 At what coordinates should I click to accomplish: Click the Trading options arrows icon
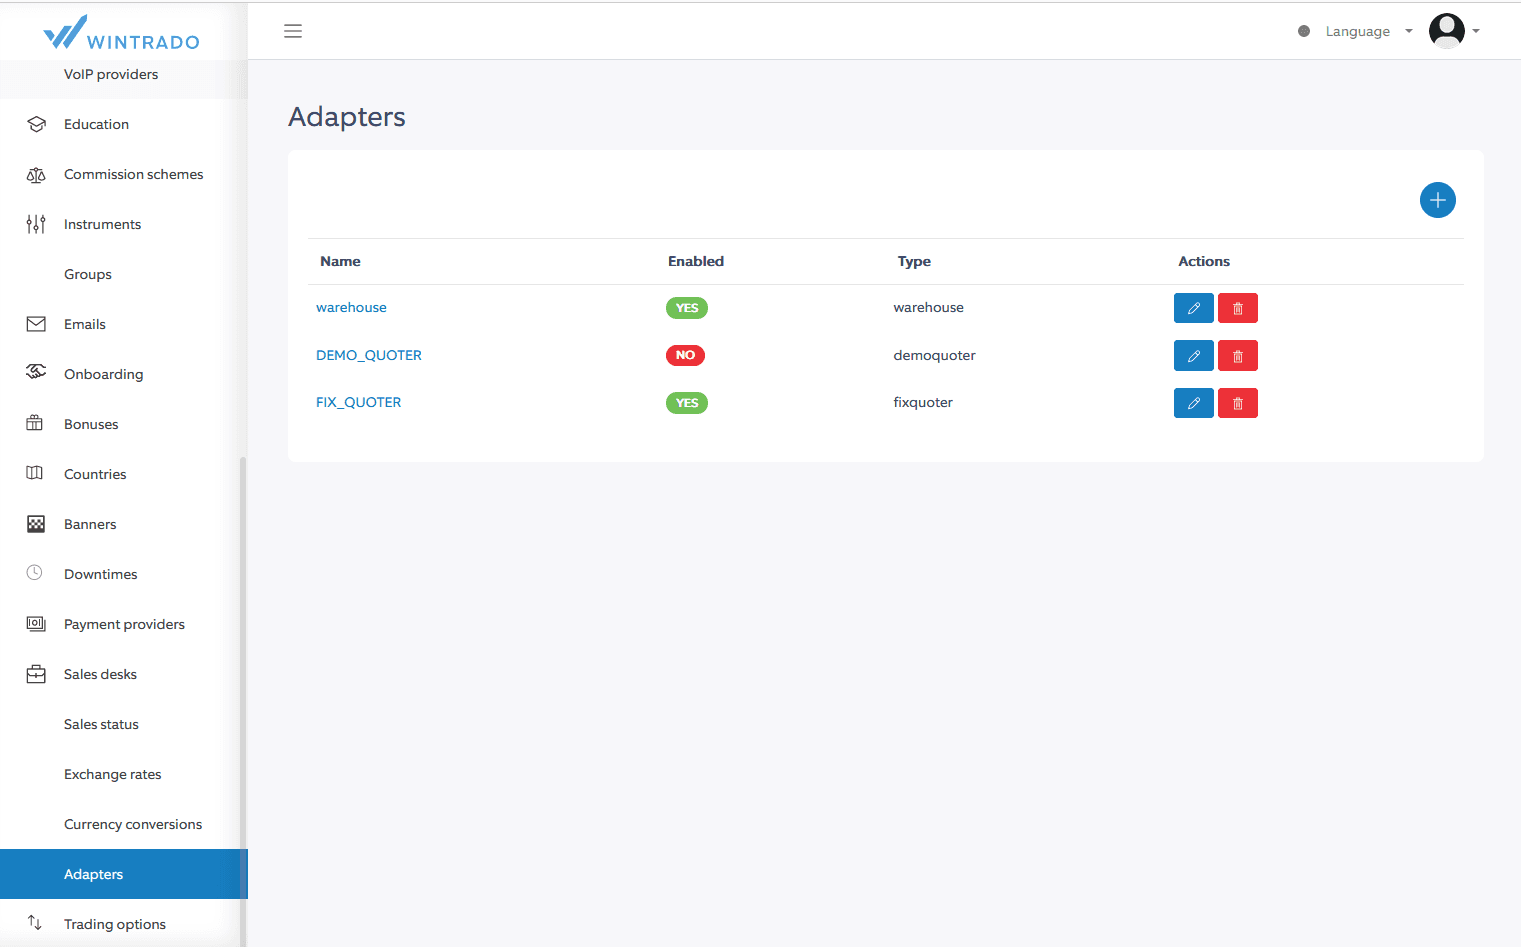tap(35, 923)
